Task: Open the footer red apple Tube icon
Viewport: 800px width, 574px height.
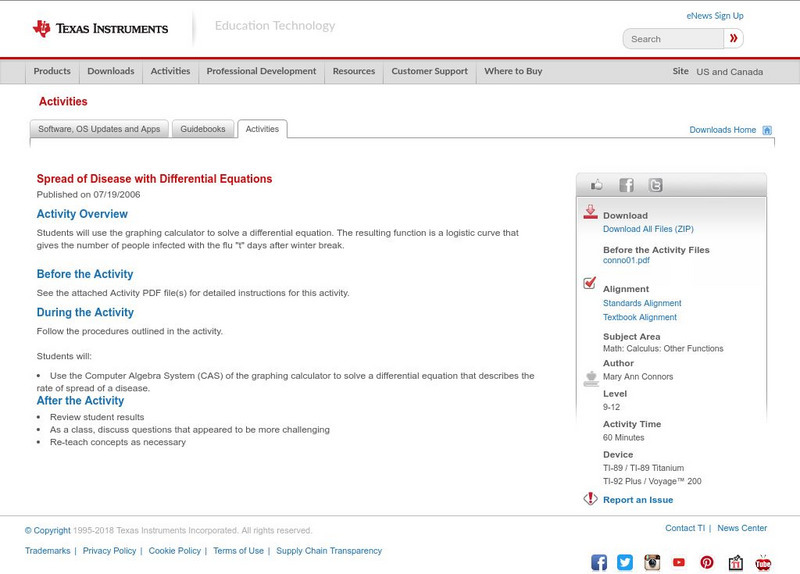Action: tap(763, 562)
